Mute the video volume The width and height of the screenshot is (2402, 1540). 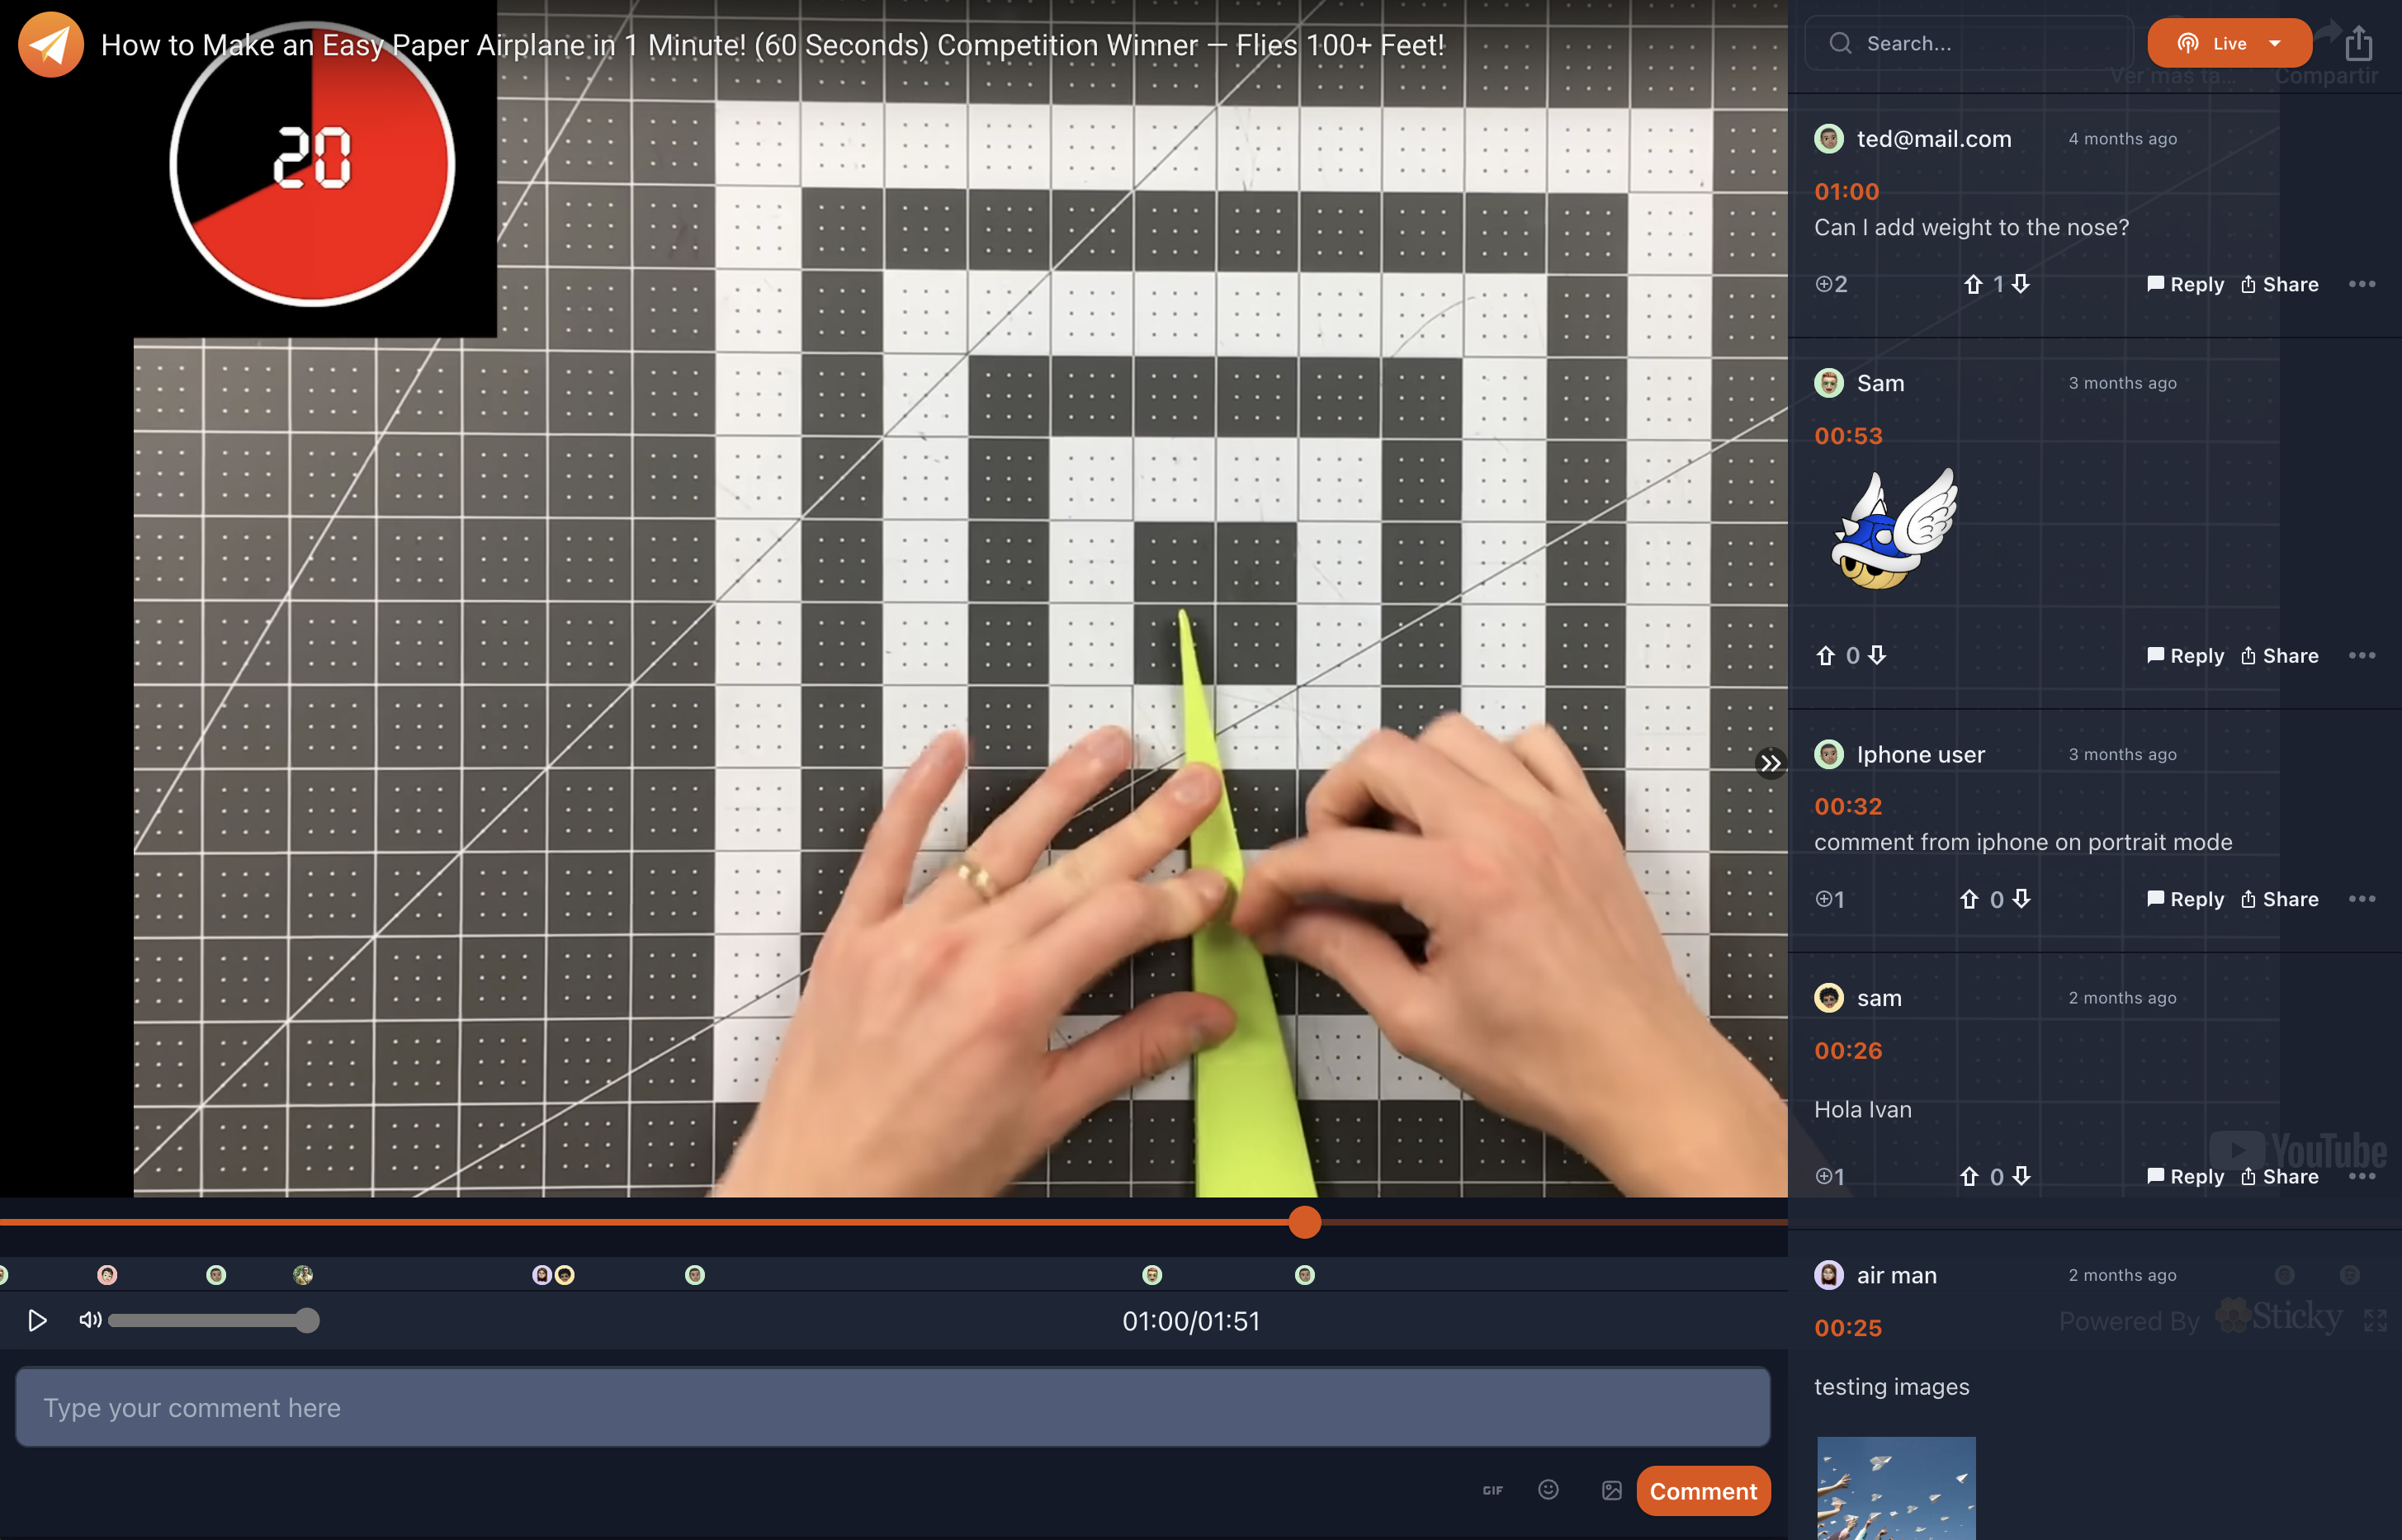point(90,1320)
